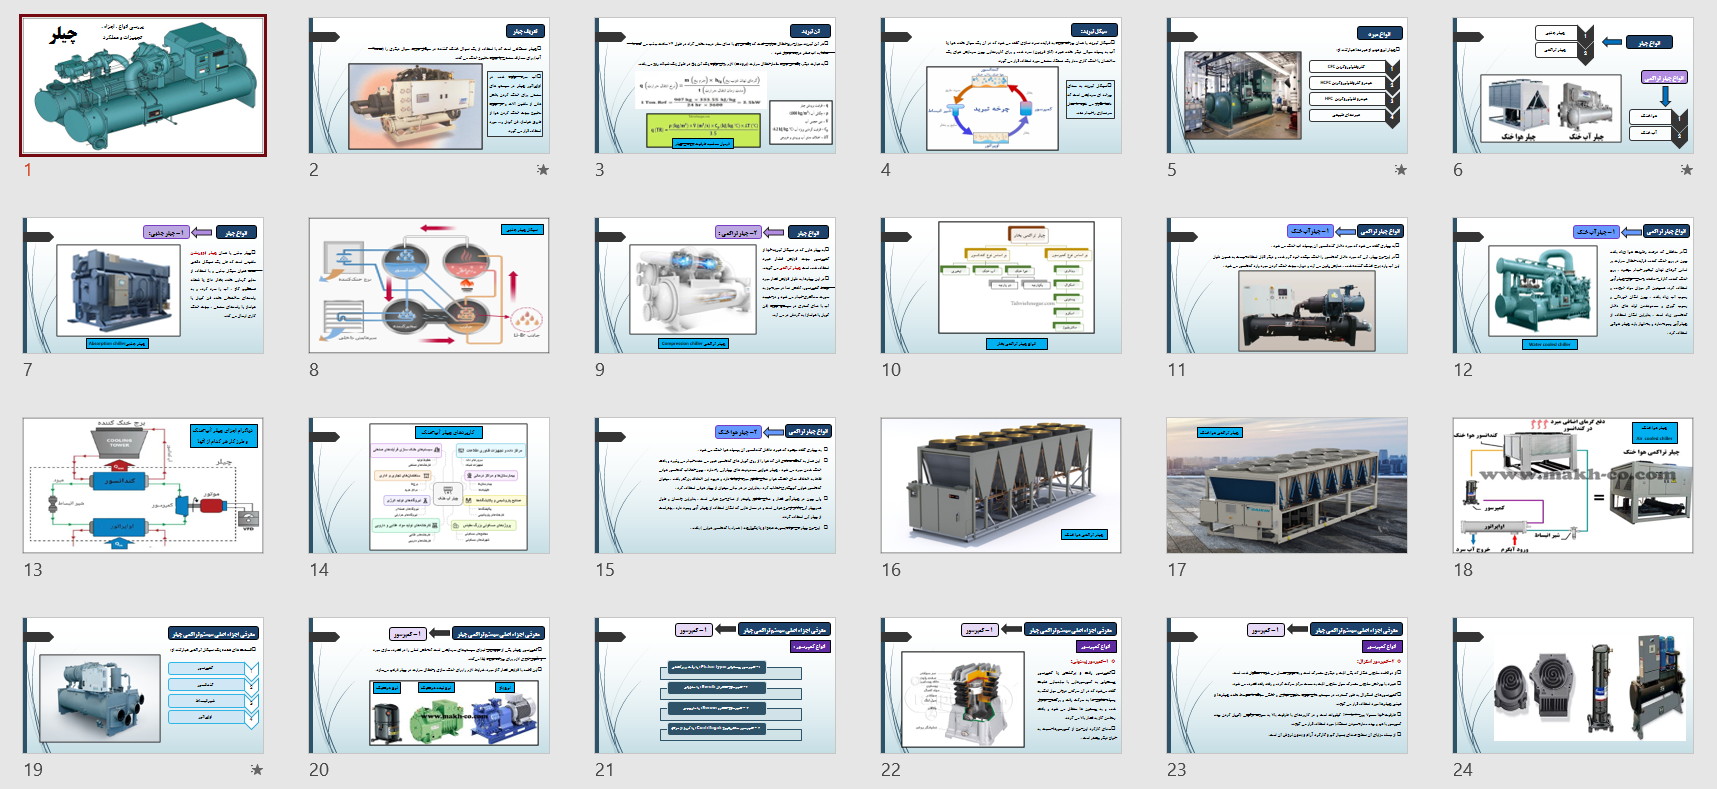Open slide 4 refrigeration cycle diagram thumbnail

coord(1001,86)
